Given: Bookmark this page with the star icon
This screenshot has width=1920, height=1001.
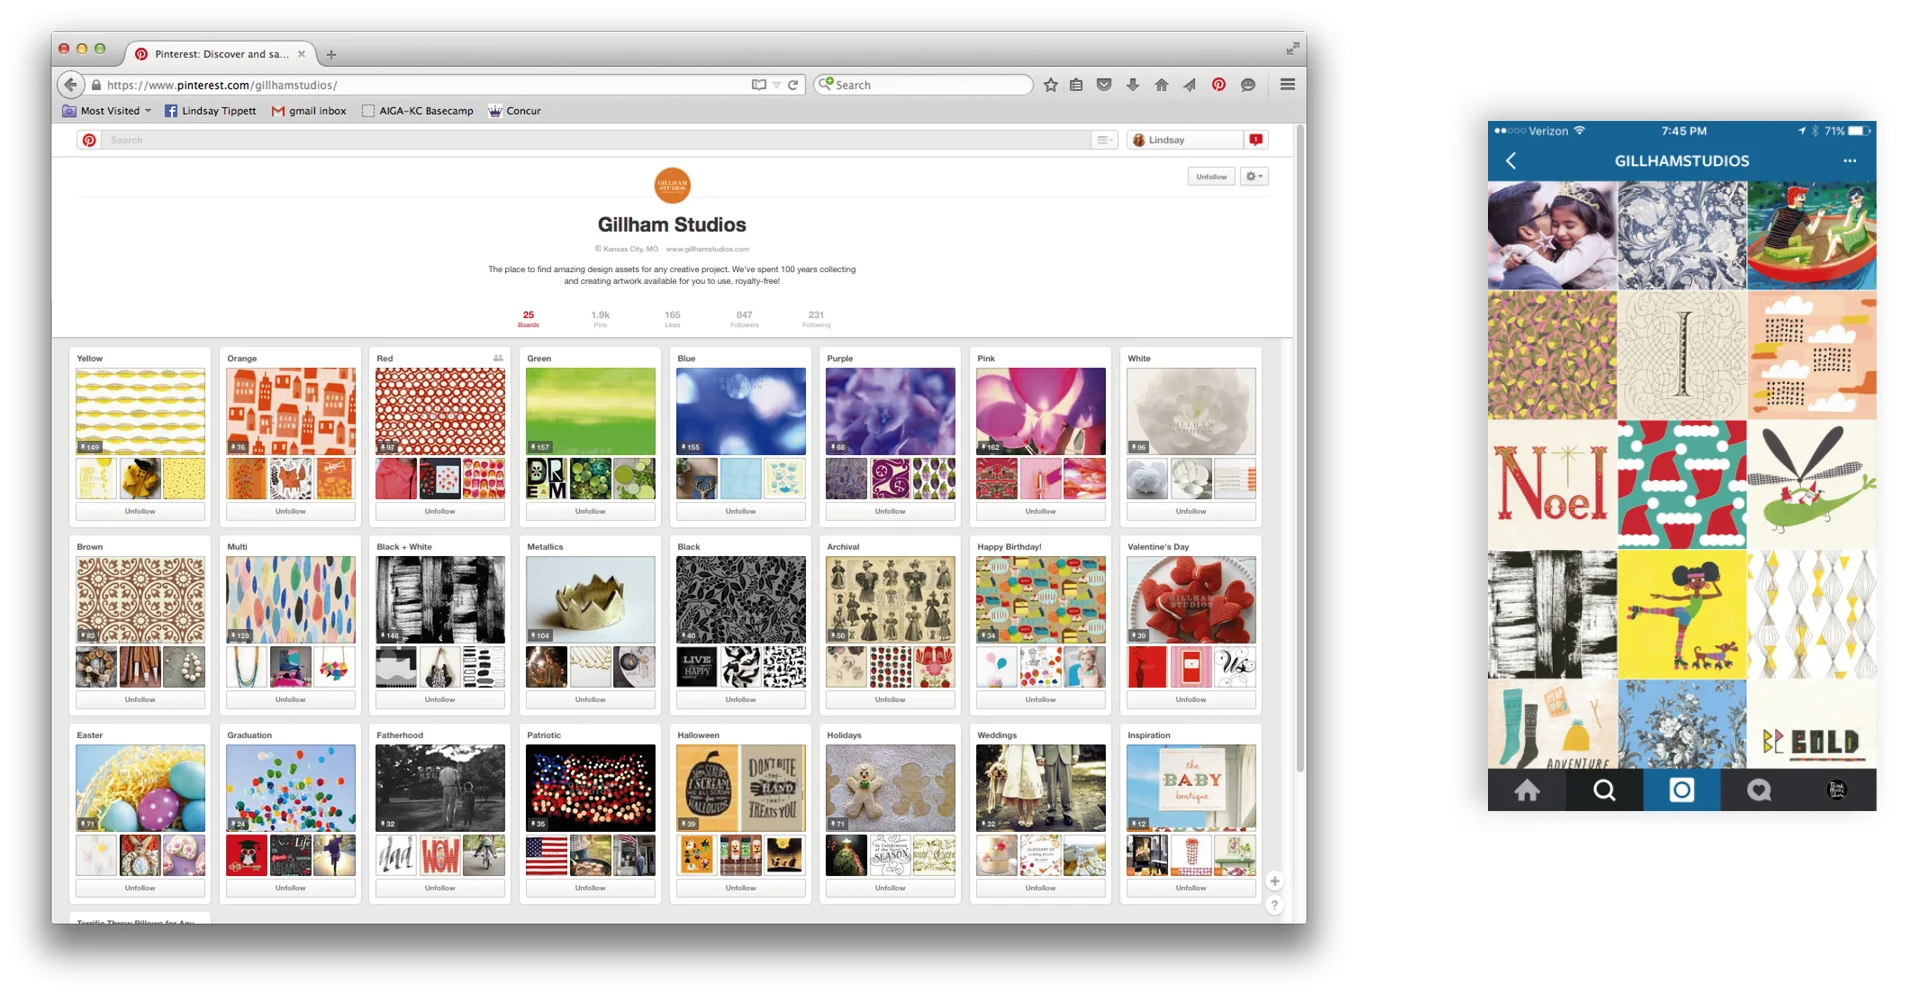Looking at the screenshot, I should [x=1051, y=85].
